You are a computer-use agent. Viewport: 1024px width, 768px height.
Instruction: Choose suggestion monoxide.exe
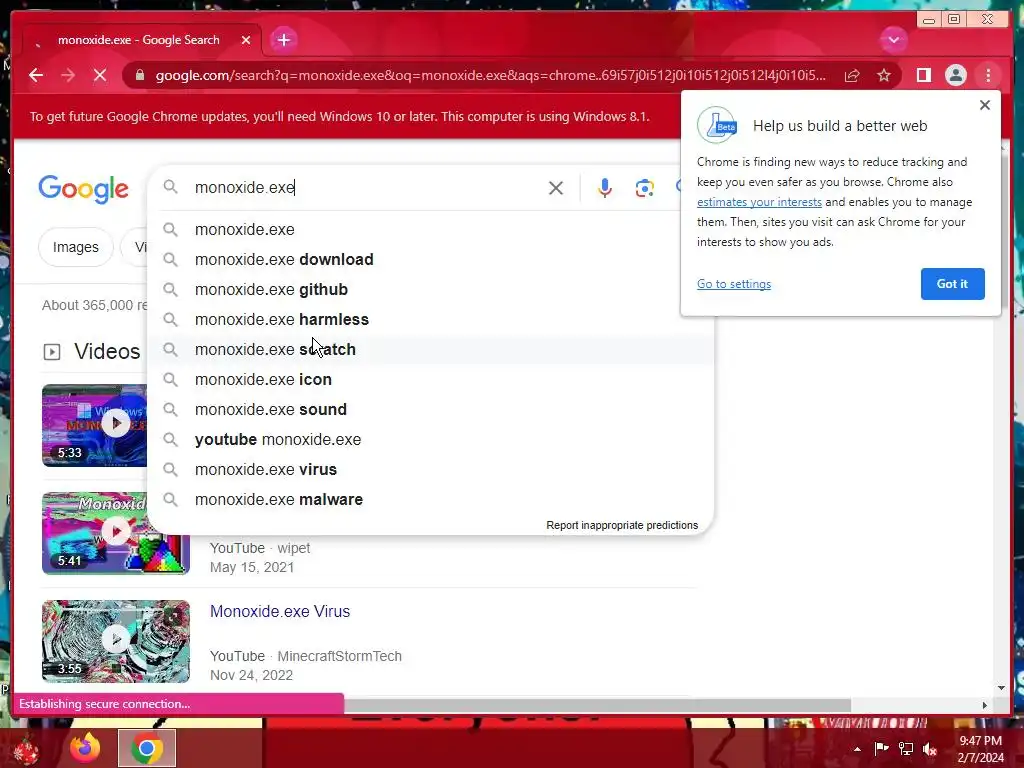coord(431,229)
